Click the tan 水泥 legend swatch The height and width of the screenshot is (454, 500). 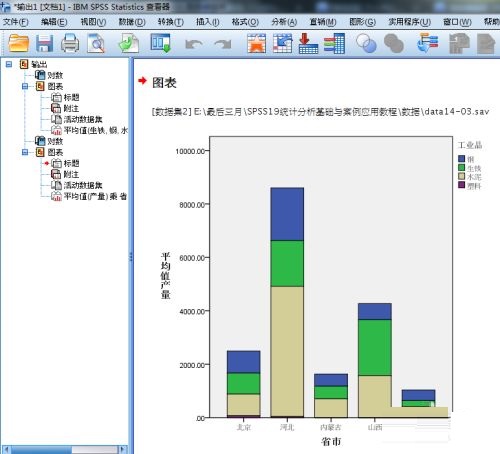[x=461, y=176]
